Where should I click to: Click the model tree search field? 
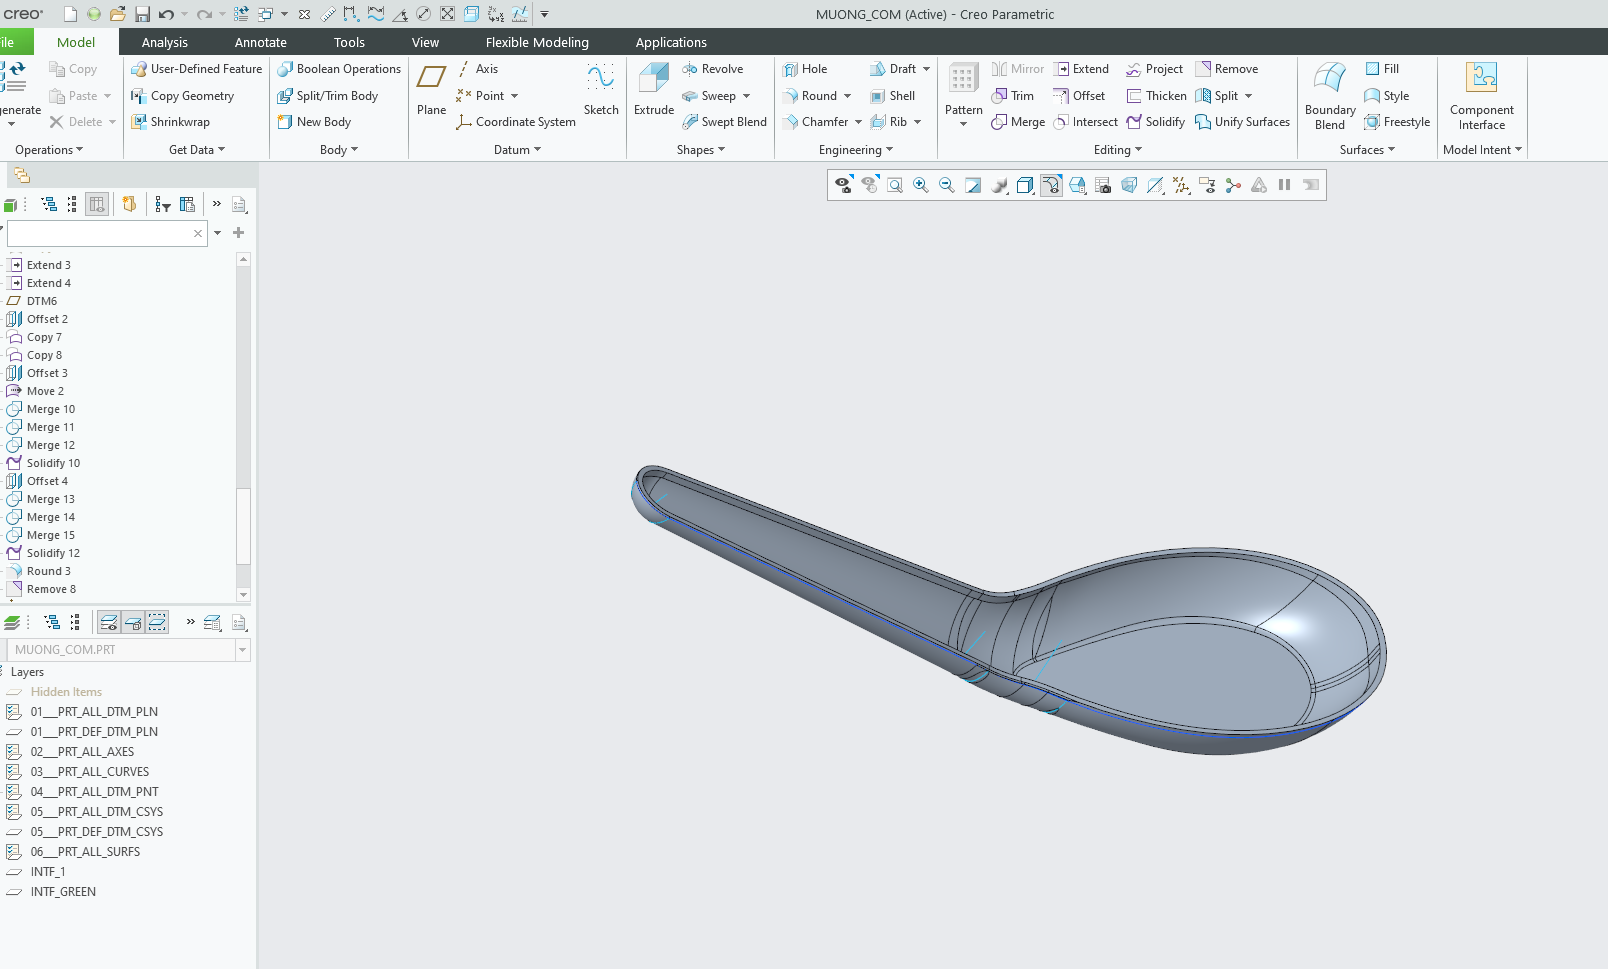[98, 233]
